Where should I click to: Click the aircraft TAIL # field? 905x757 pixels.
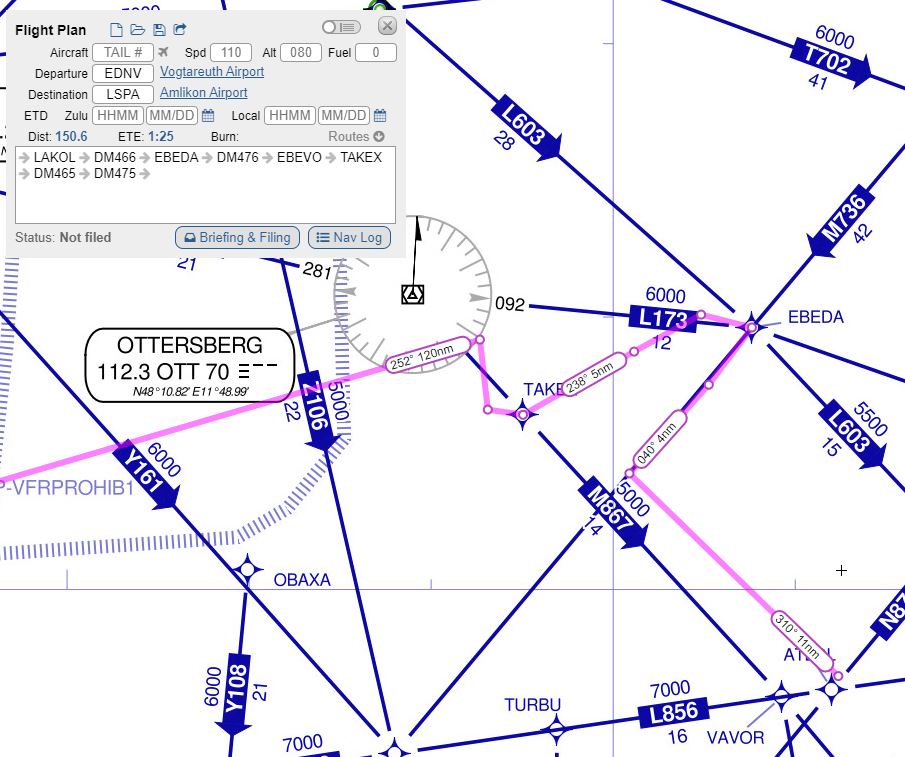pos(123,53)
